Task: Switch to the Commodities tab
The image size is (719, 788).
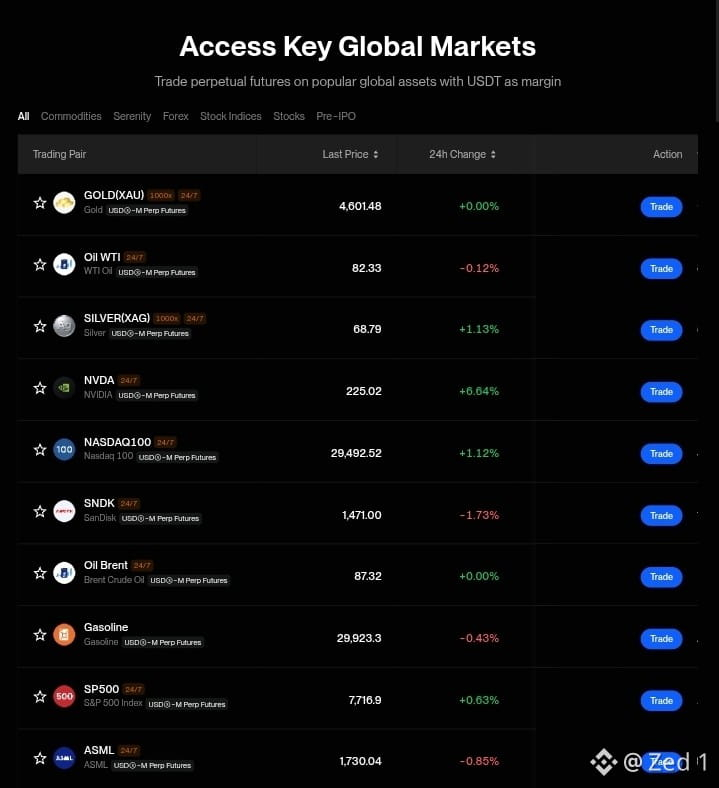Action: pyautogui.click(x=71, y=116)
